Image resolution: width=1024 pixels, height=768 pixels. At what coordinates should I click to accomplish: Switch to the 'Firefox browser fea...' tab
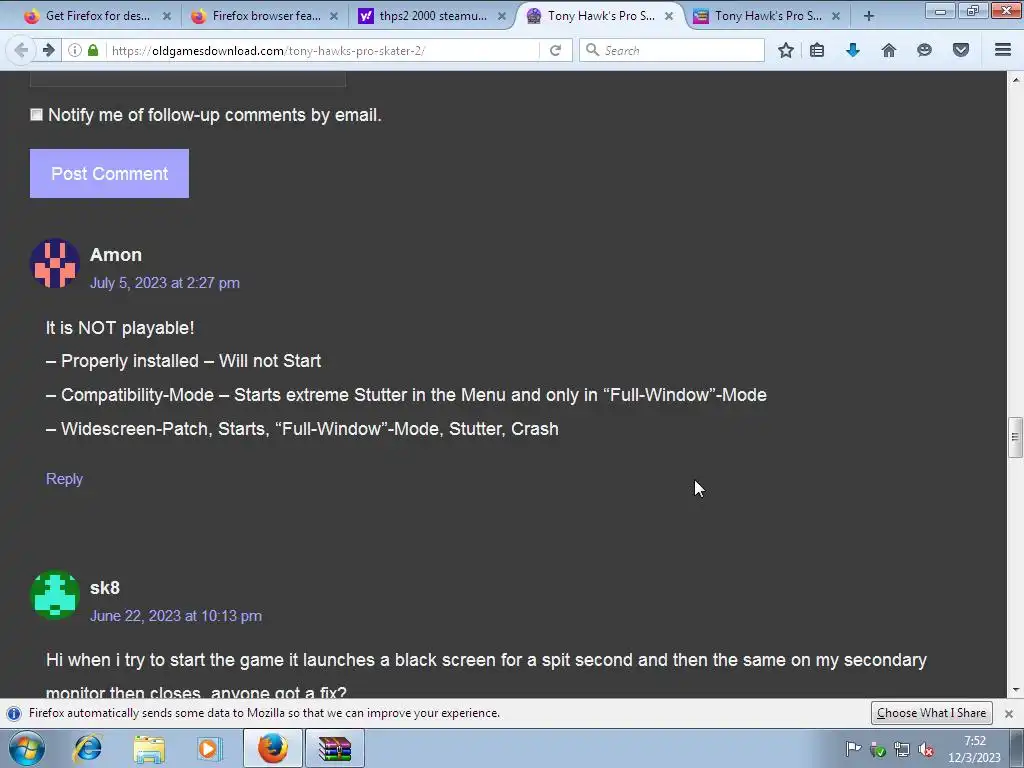[x=264, y=16]
